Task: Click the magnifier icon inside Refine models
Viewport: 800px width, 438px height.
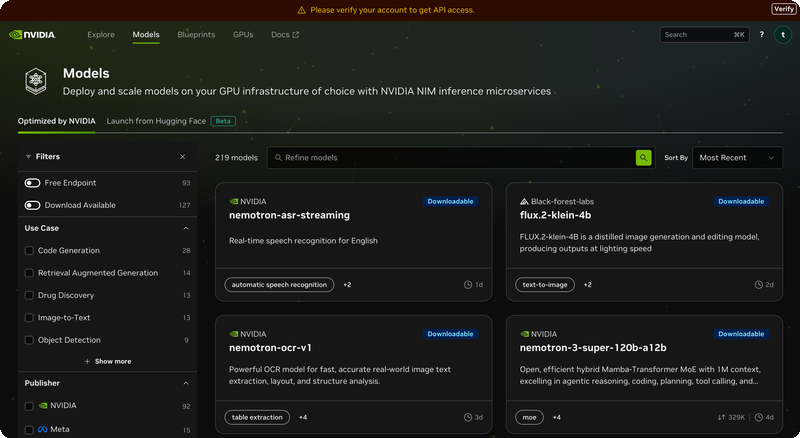Action: (x=279, y=158)
